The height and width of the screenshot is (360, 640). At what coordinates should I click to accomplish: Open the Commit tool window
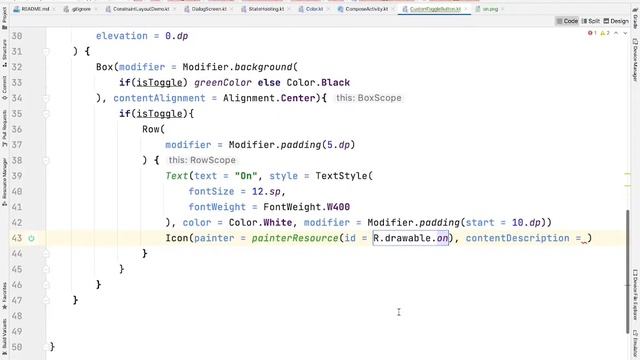tap(4, 88)
